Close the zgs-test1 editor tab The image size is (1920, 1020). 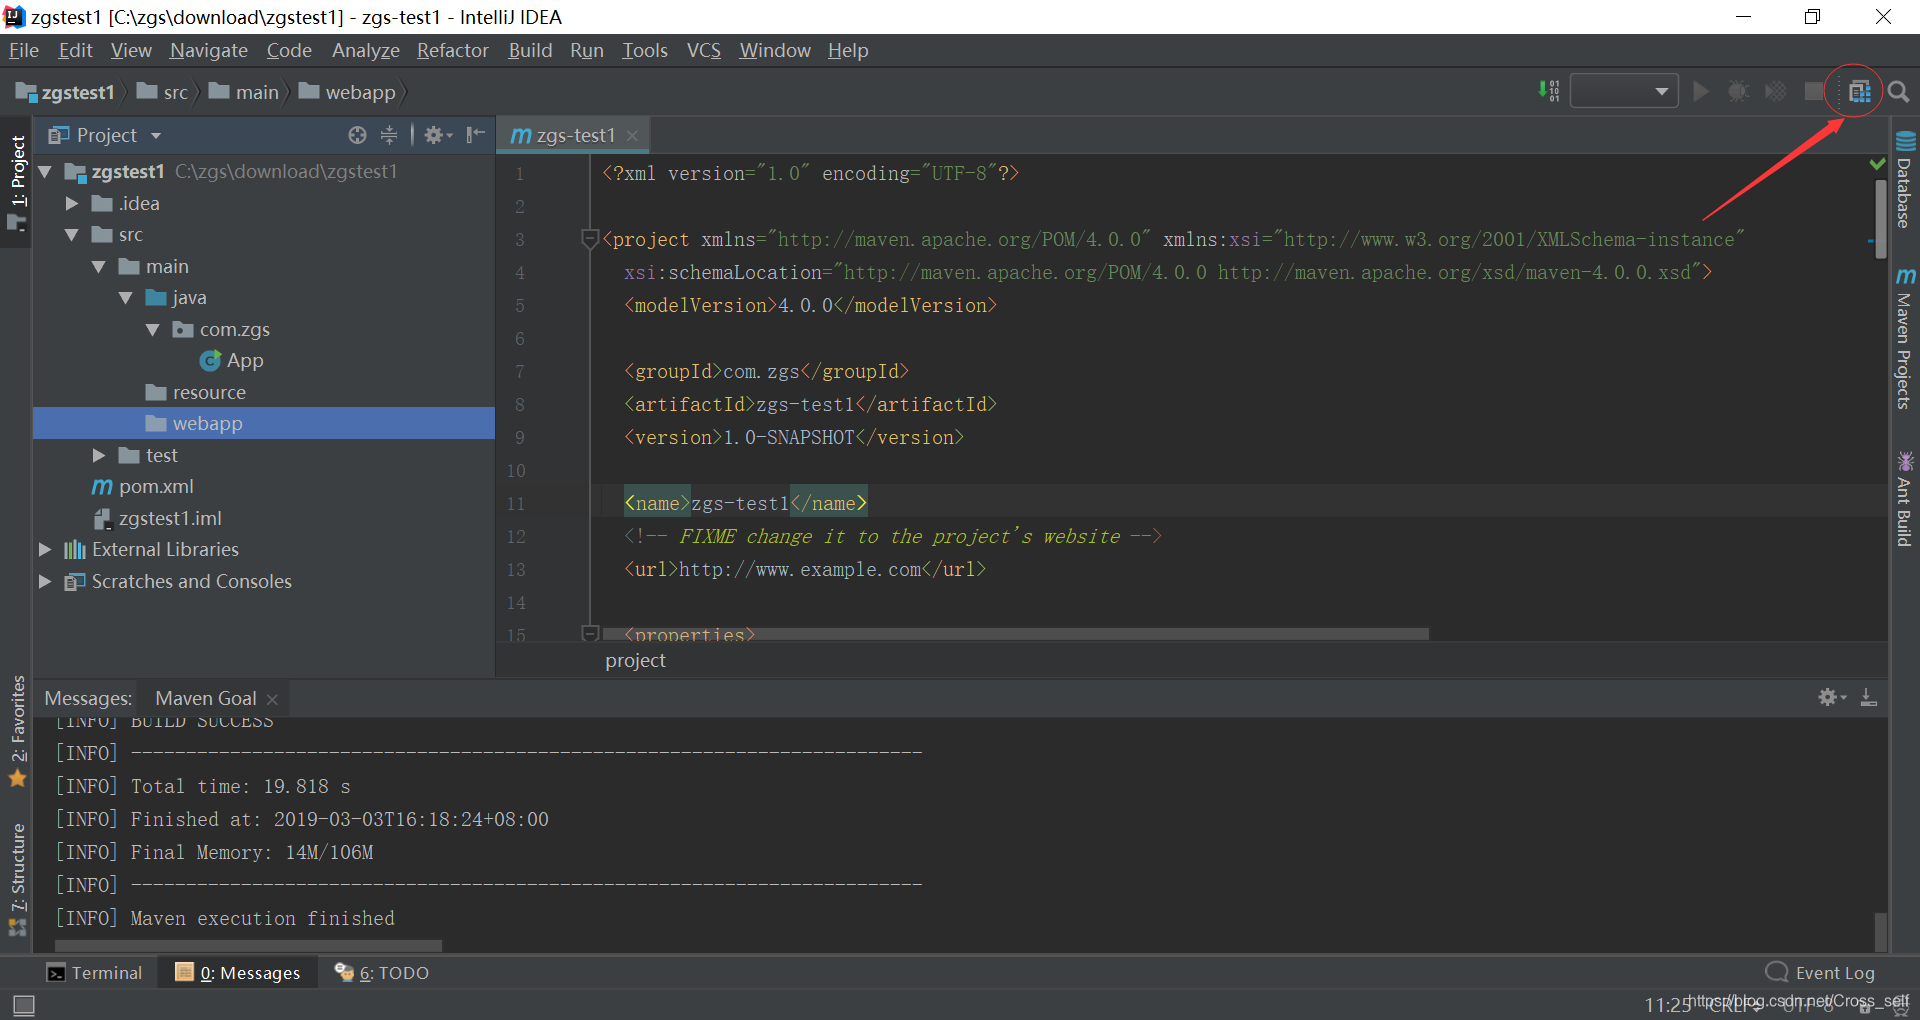click(632, 135)
